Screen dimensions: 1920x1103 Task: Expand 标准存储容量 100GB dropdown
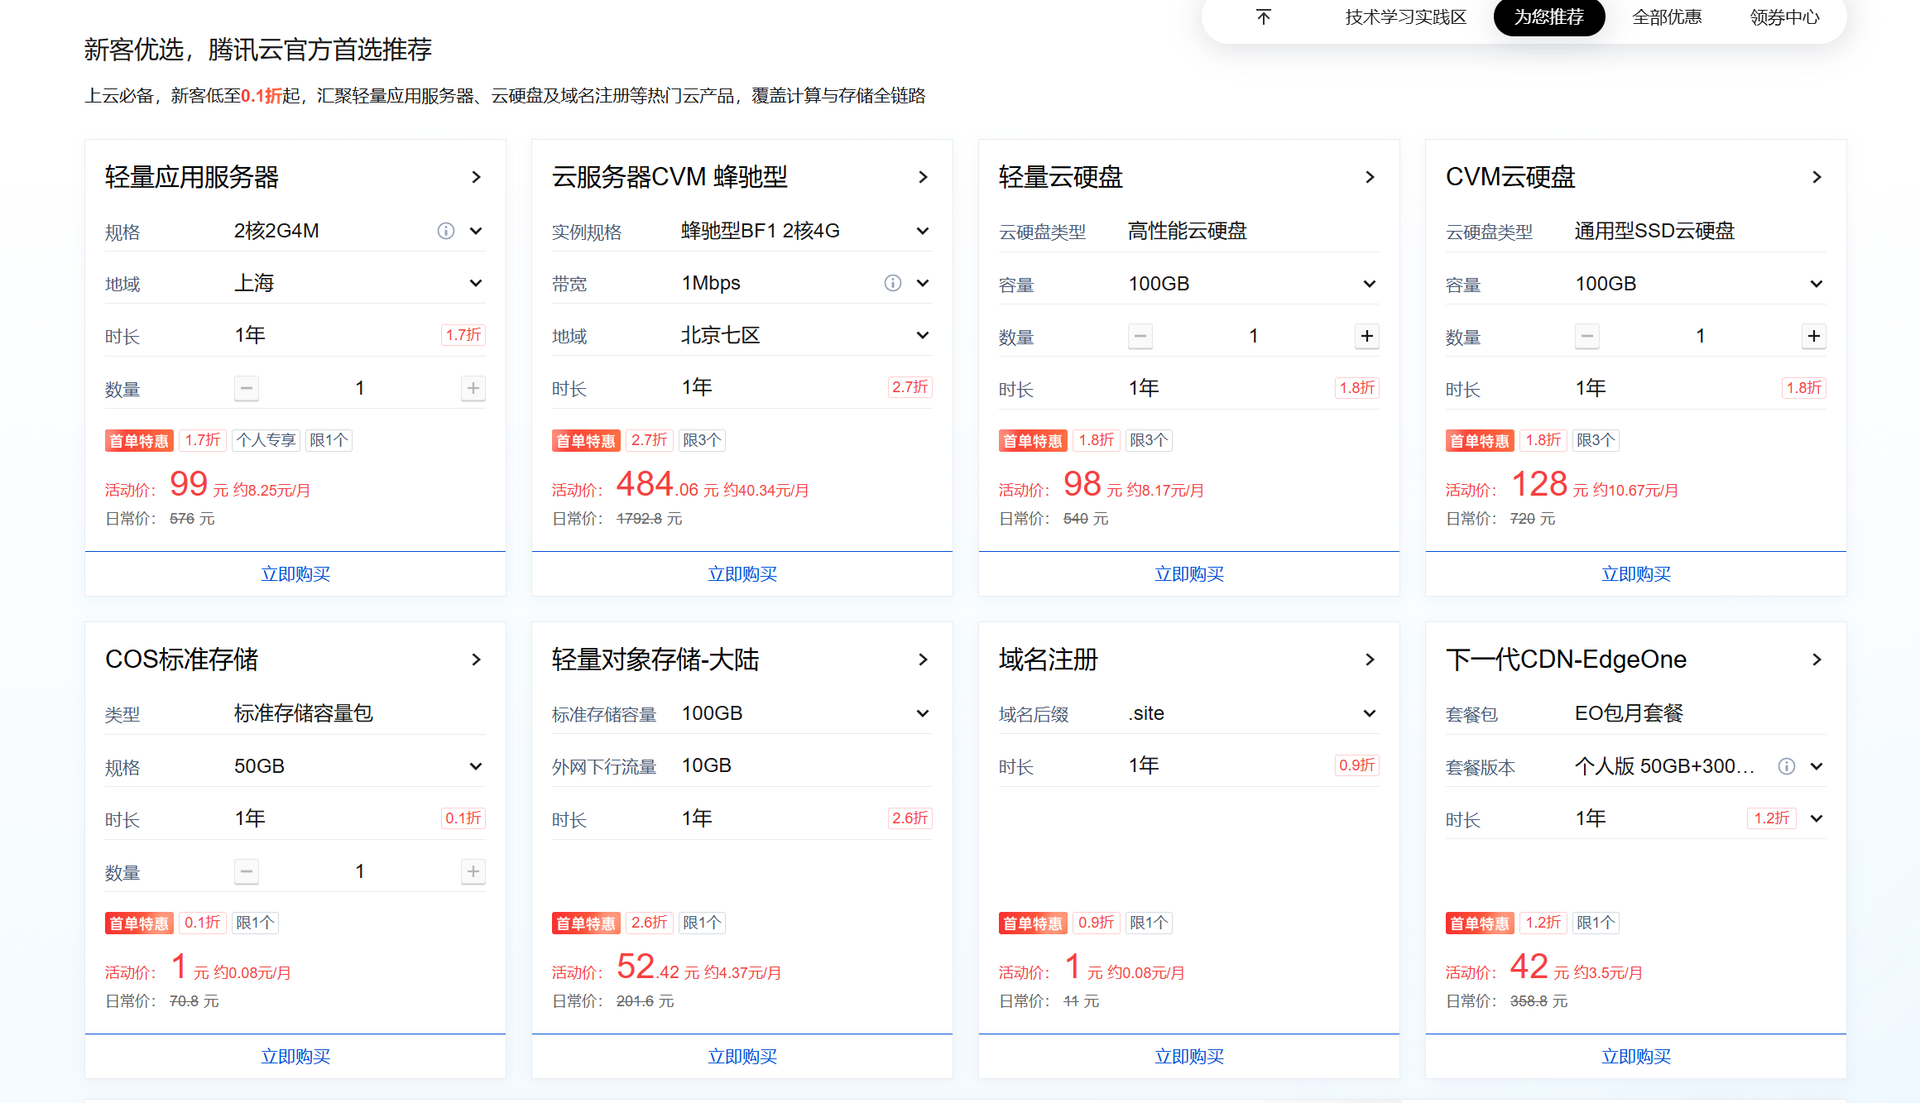(923, 713)
